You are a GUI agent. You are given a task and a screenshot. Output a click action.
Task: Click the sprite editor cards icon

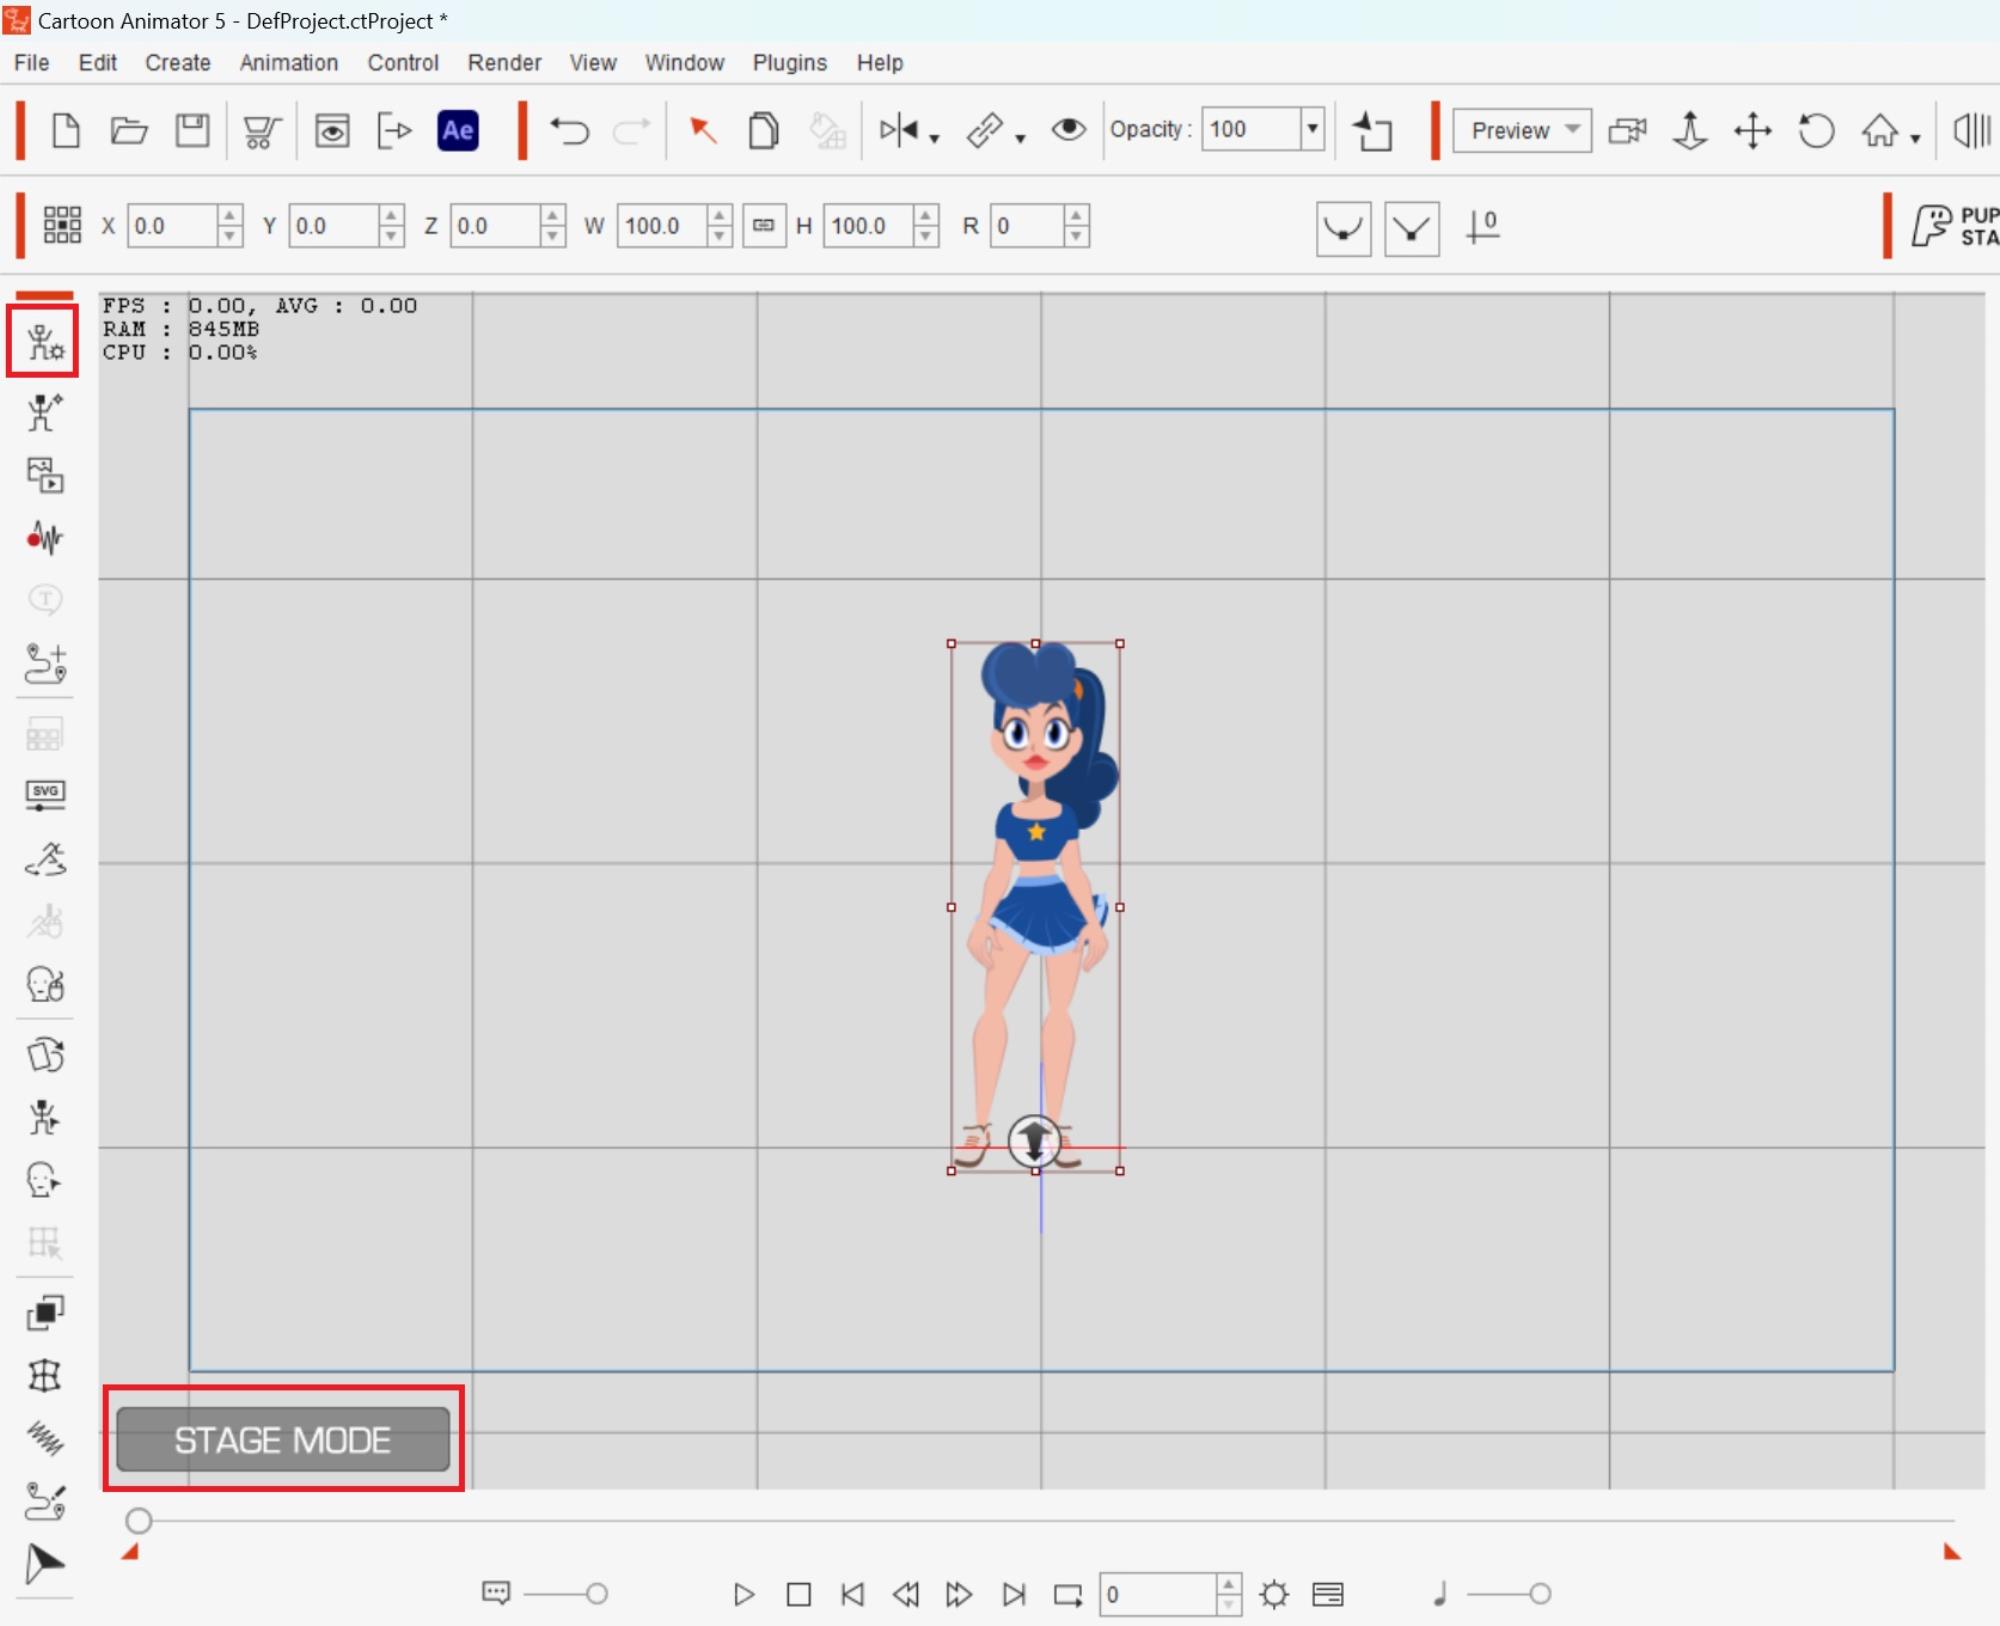tap(45, 1054)
